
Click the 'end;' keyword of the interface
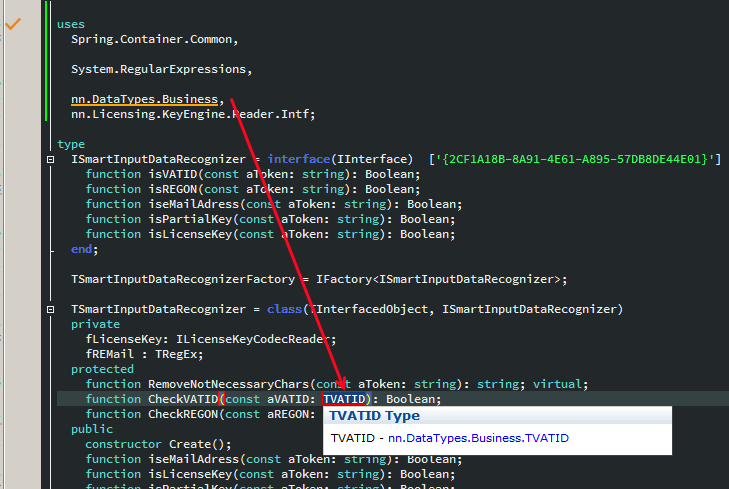point(84,249)
